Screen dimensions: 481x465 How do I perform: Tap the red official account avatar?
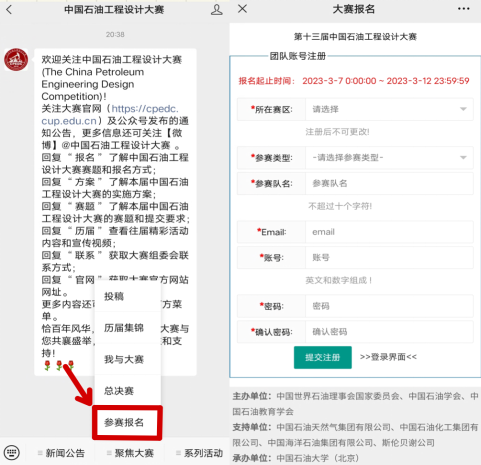pos(16,59)
